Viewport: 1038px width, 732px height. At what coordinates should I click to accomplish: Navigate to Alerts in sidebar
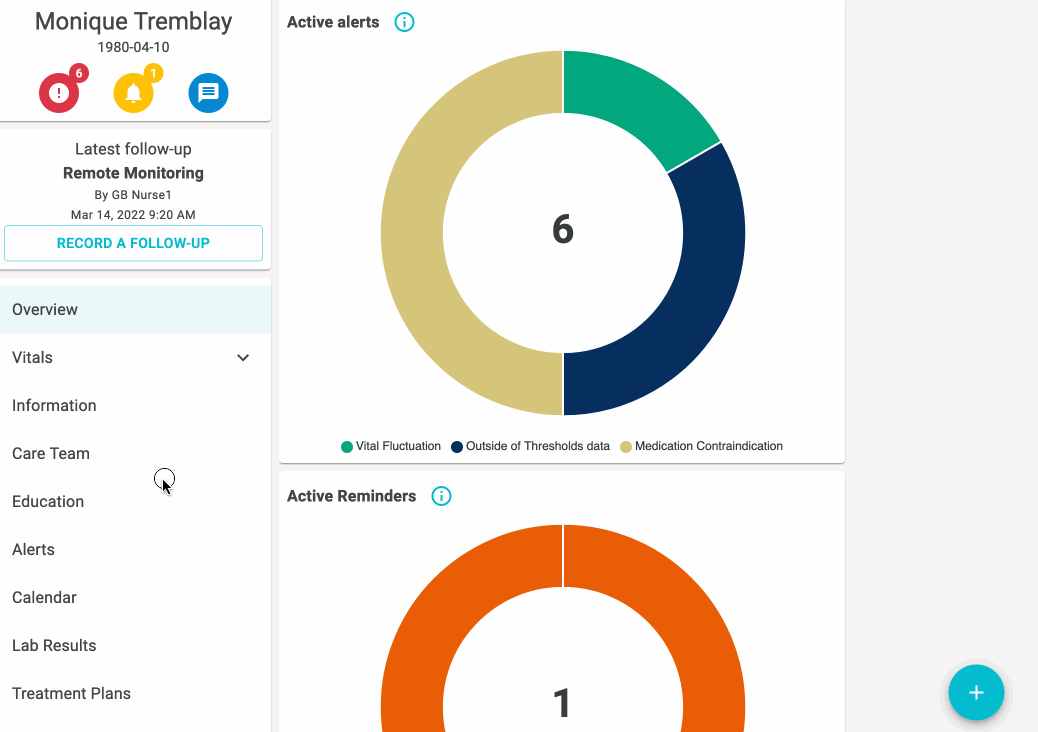tap(136, 549)
